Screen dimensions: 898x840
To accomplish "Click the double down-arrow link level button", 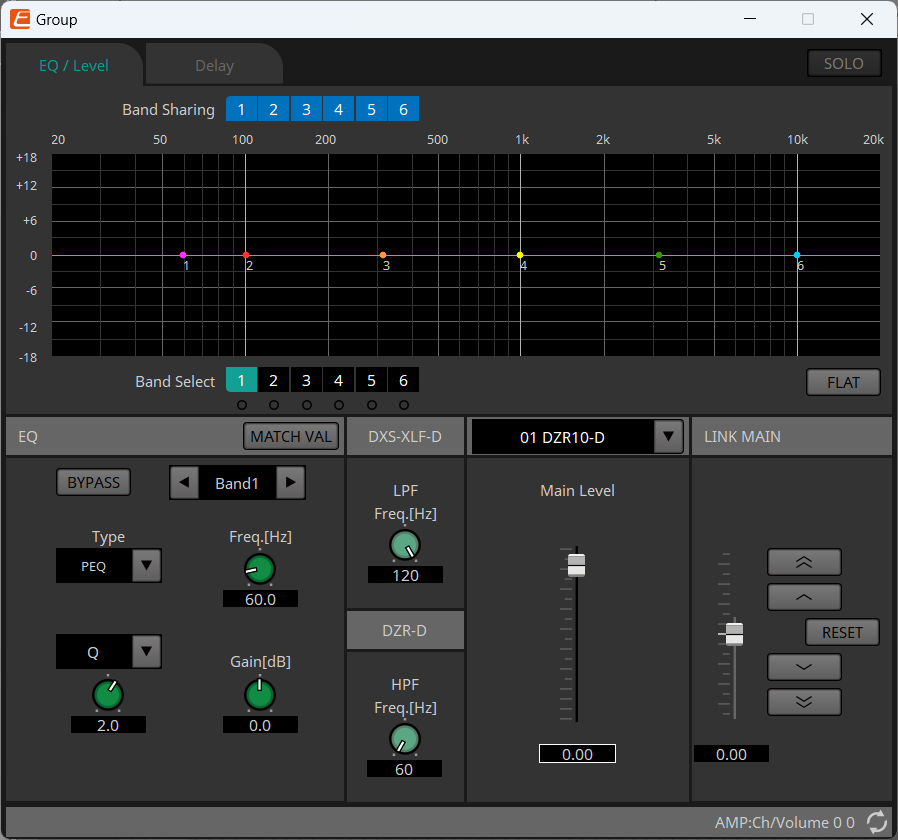I will [804, 702].
